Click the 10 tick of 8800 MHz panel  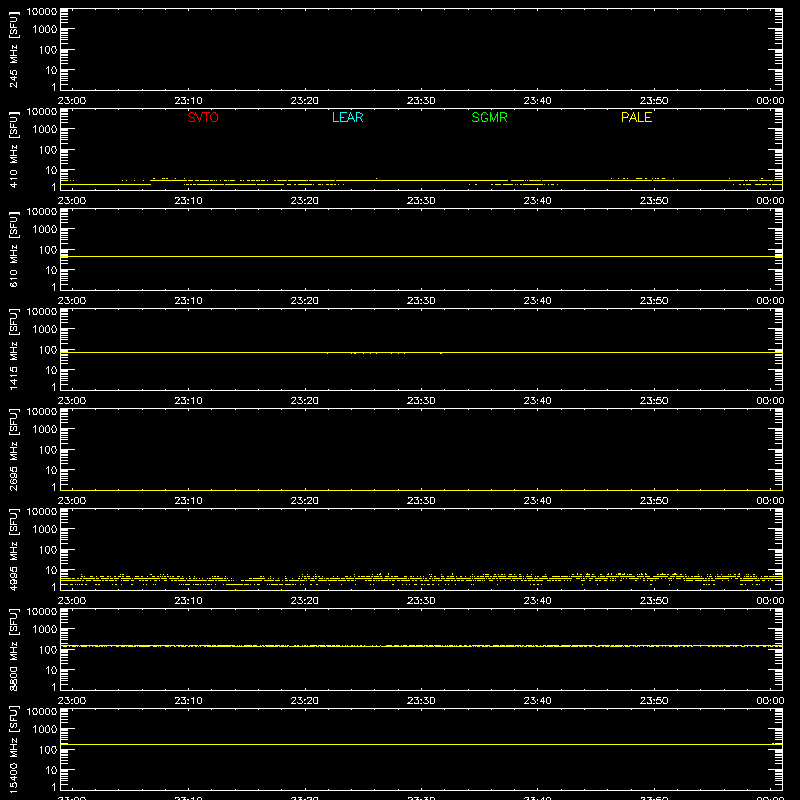[x=51, y=670]
